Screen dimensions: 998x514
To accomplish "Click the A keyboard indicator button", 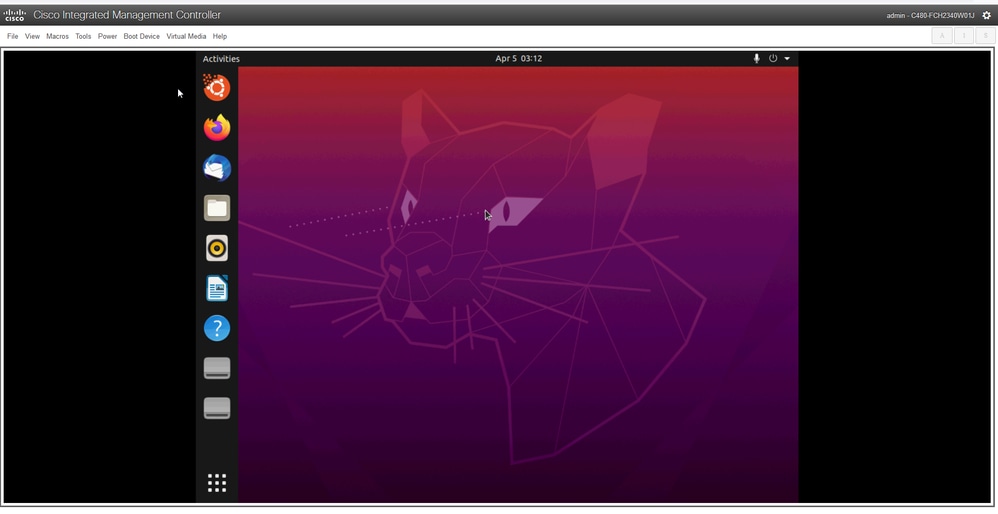I will (x=942, y=36).
